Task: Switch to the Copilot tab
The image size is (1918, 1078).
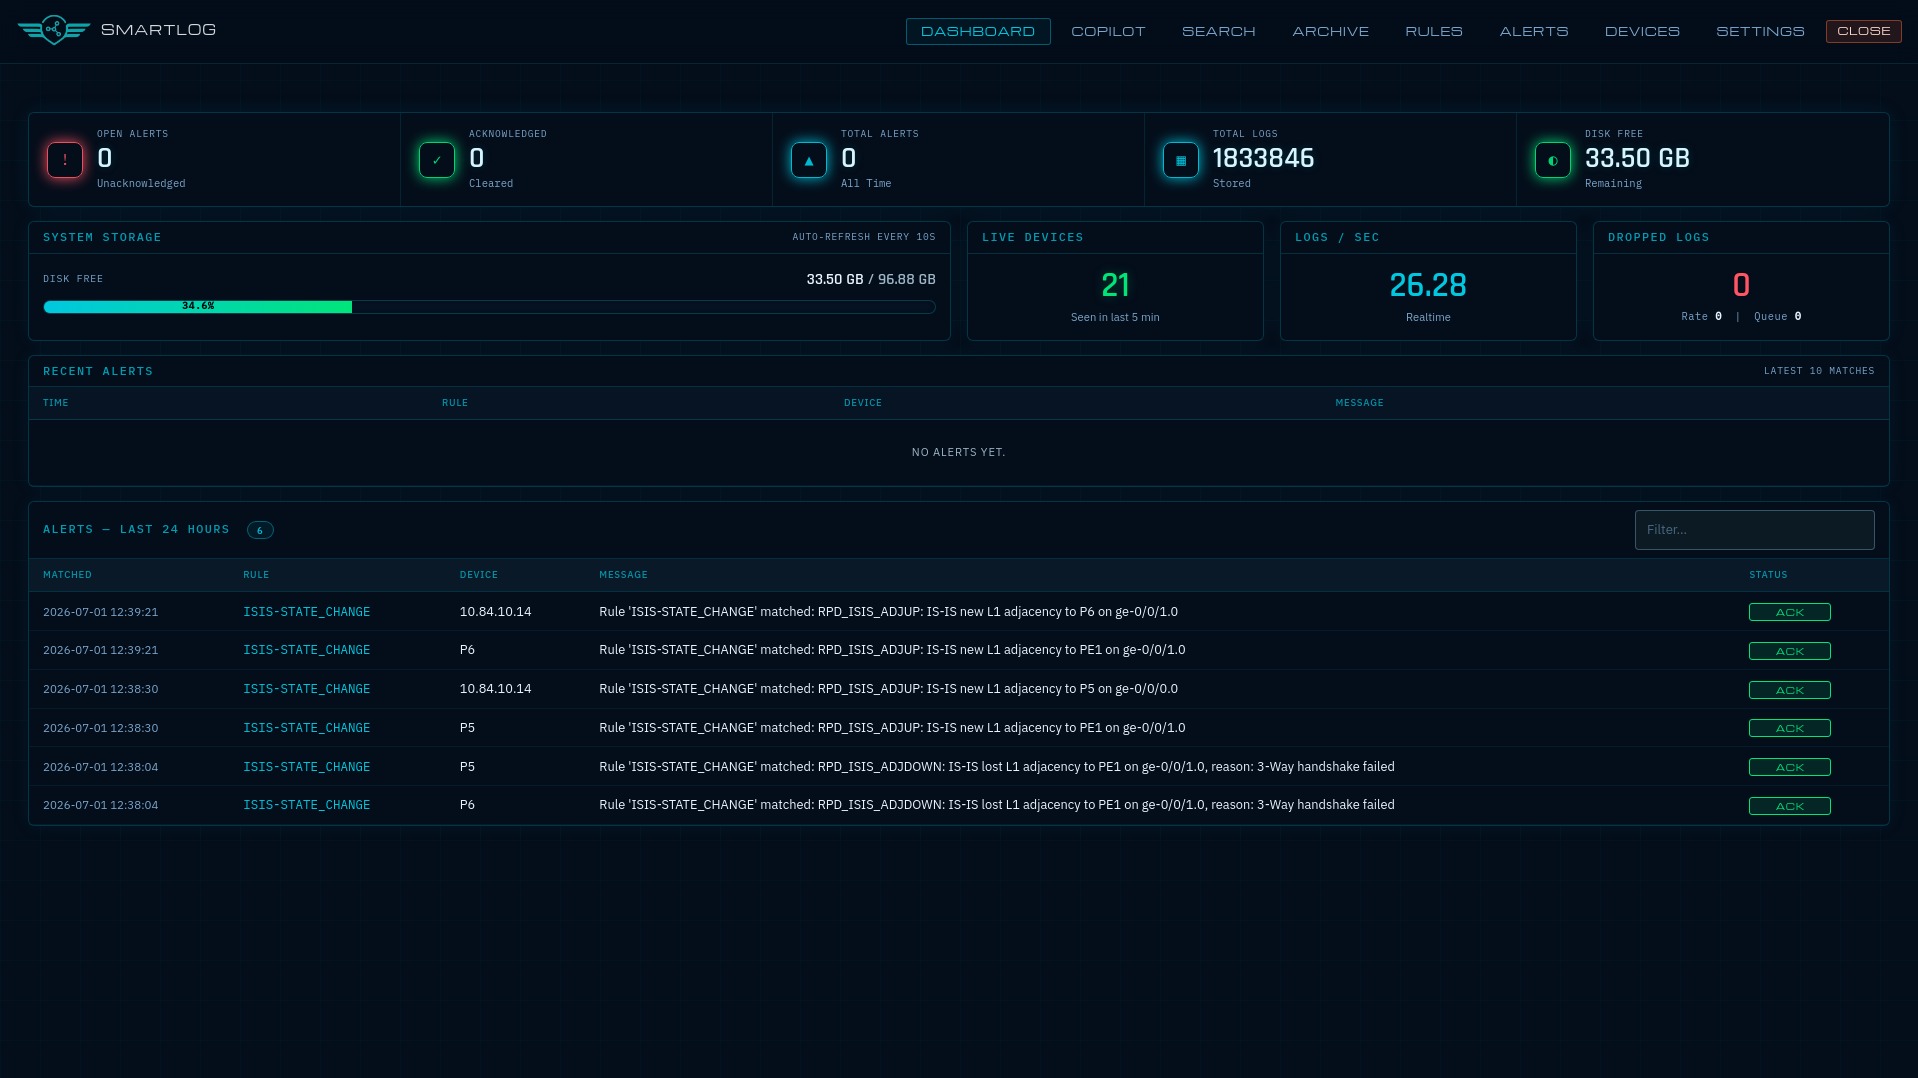Action: point(1108,31)
